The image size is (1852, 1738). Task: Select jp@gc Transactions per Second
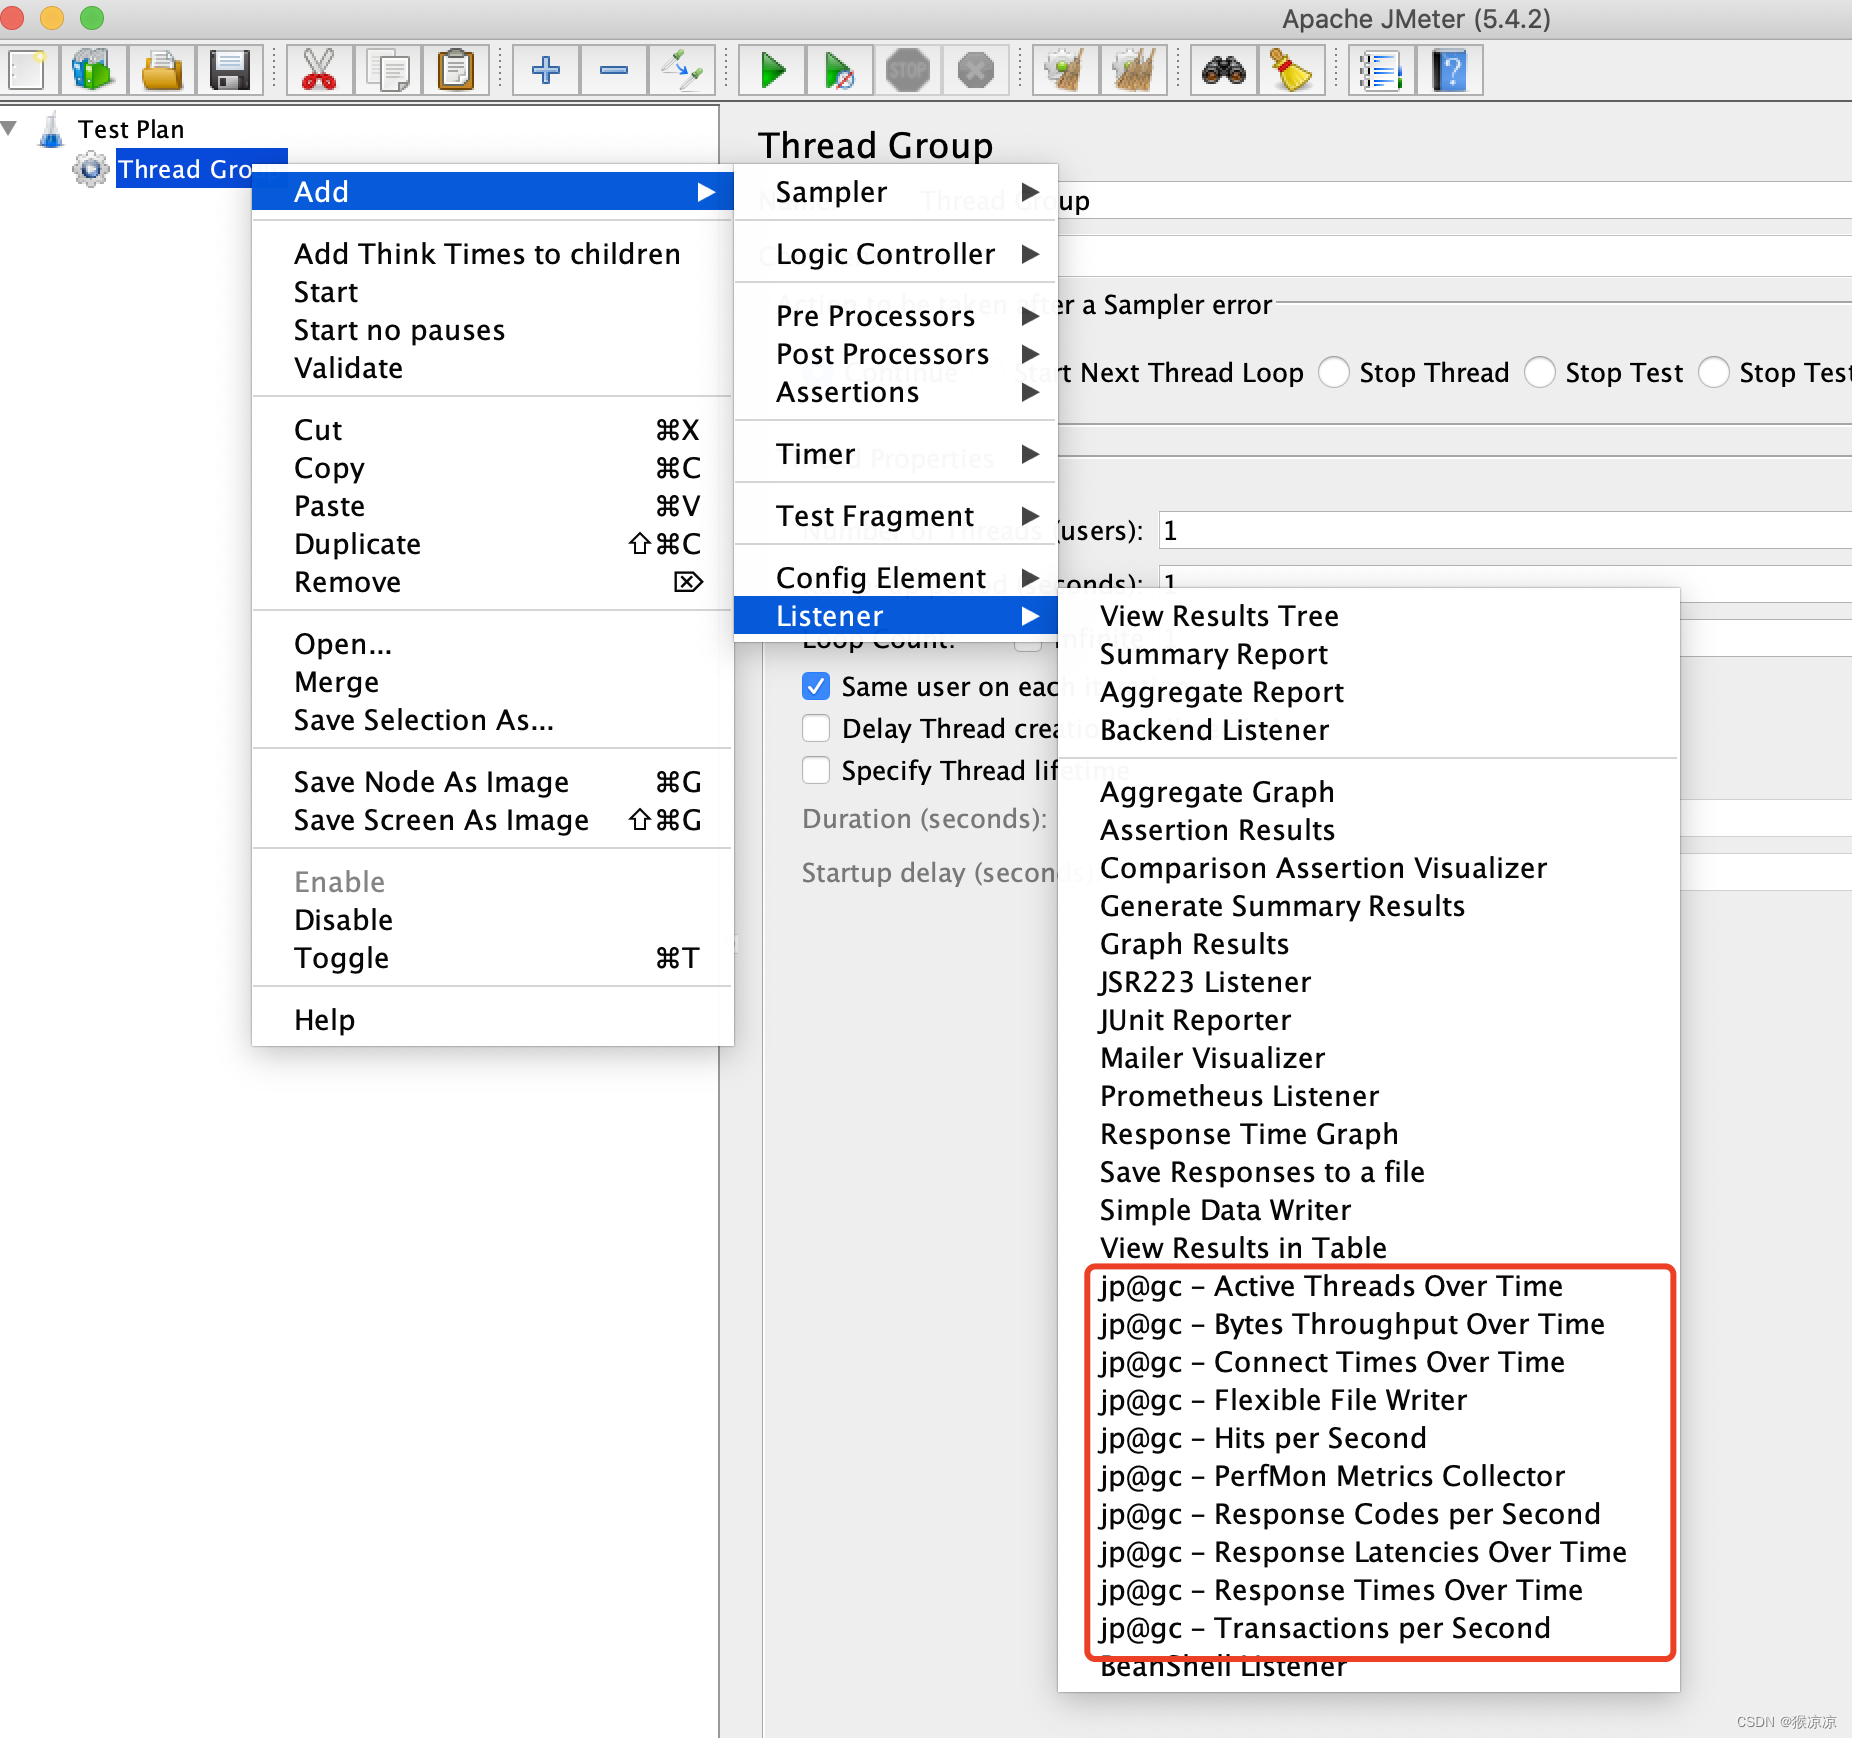tap(1369, 1628)
